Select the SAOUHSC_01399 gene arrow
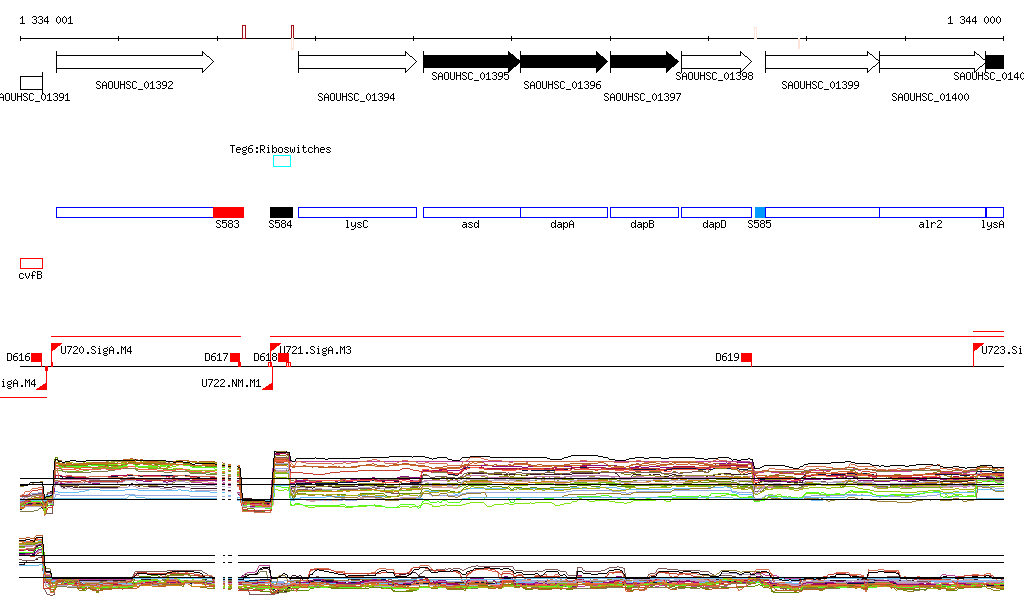 point(822,62)
